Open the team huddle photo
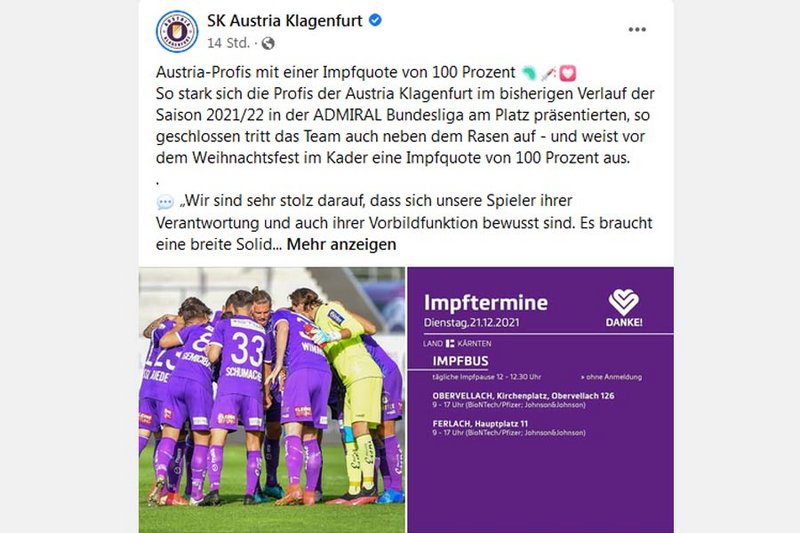This screenshot has width=800, height=533. 272,400
